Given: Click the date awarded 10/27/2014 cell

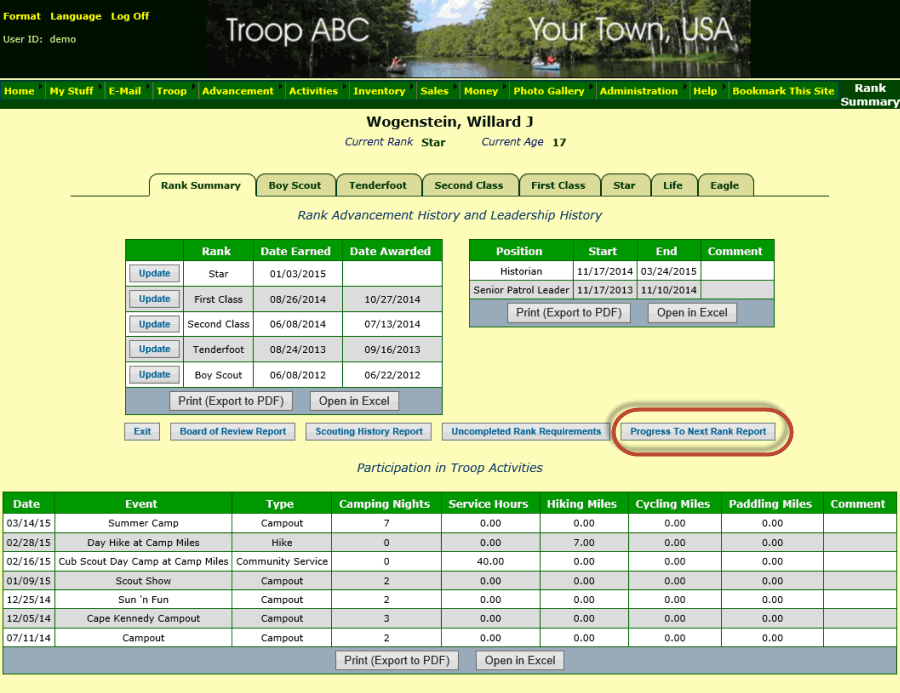Looking at the screenshot, I should [x=392, y=299].
